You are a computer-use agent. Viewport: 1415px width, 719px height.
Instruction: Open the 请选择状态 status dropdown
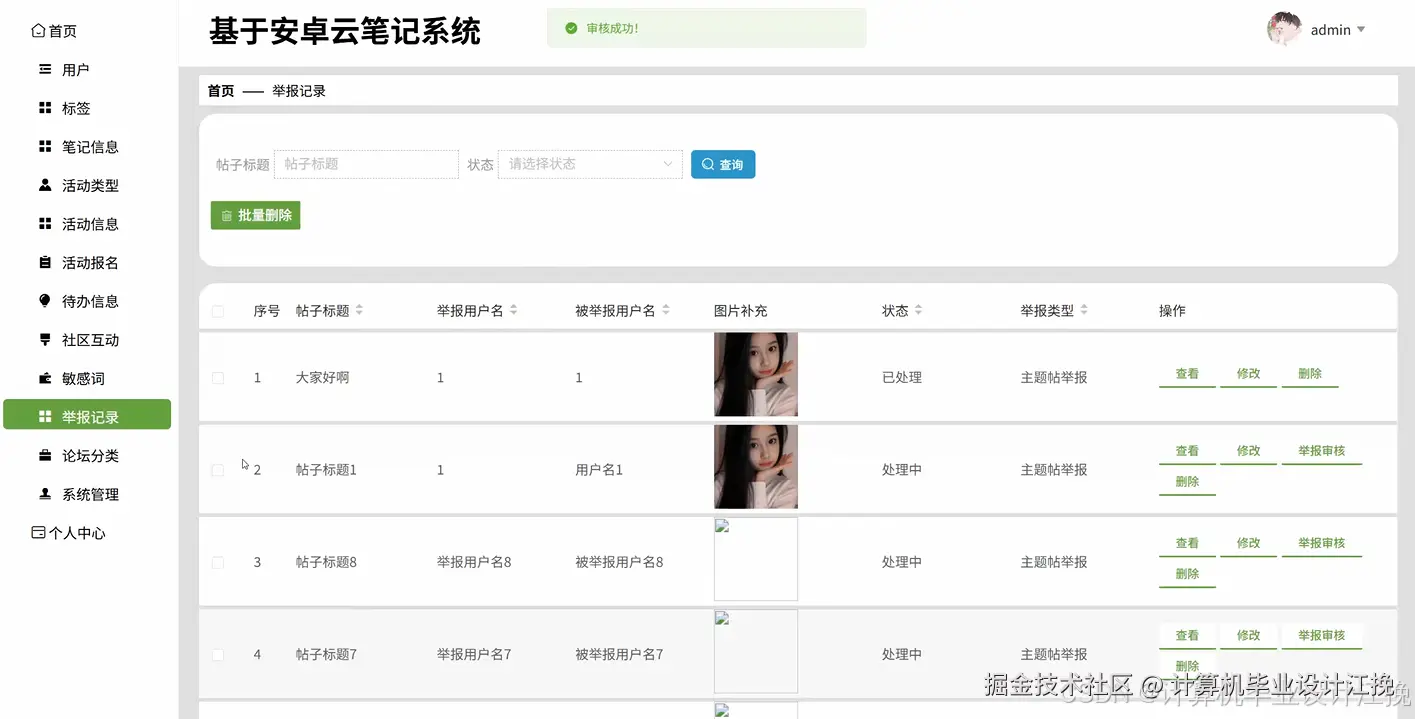click(x=590, y=164)
